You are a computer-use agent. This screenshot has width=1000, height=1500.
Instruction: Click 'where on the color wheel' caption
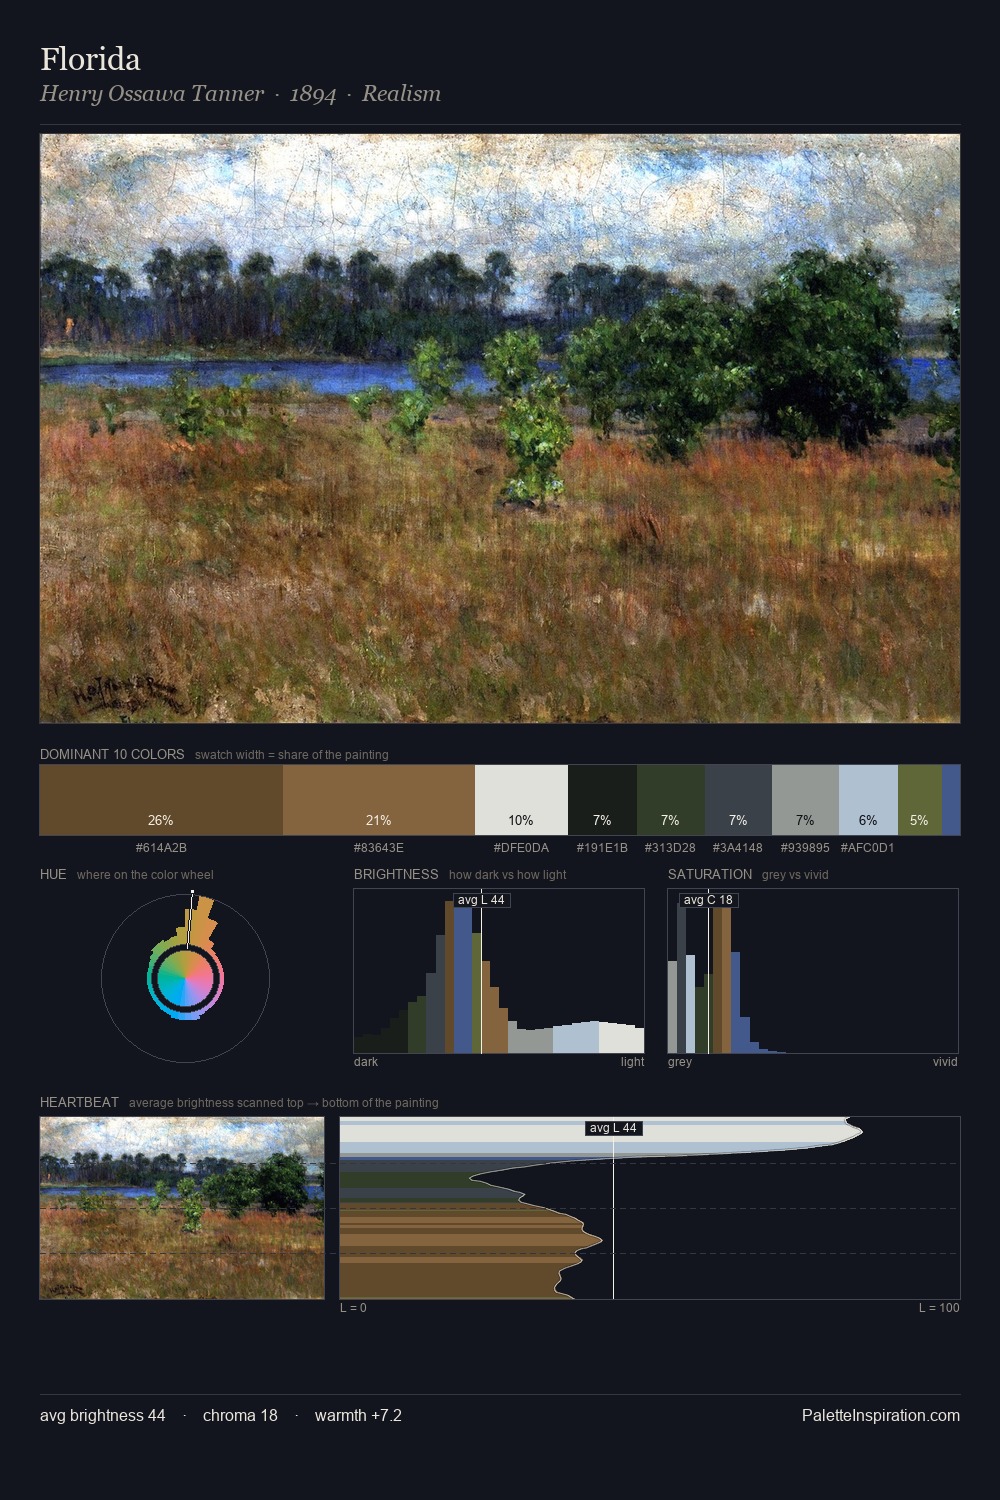[145, 875]
